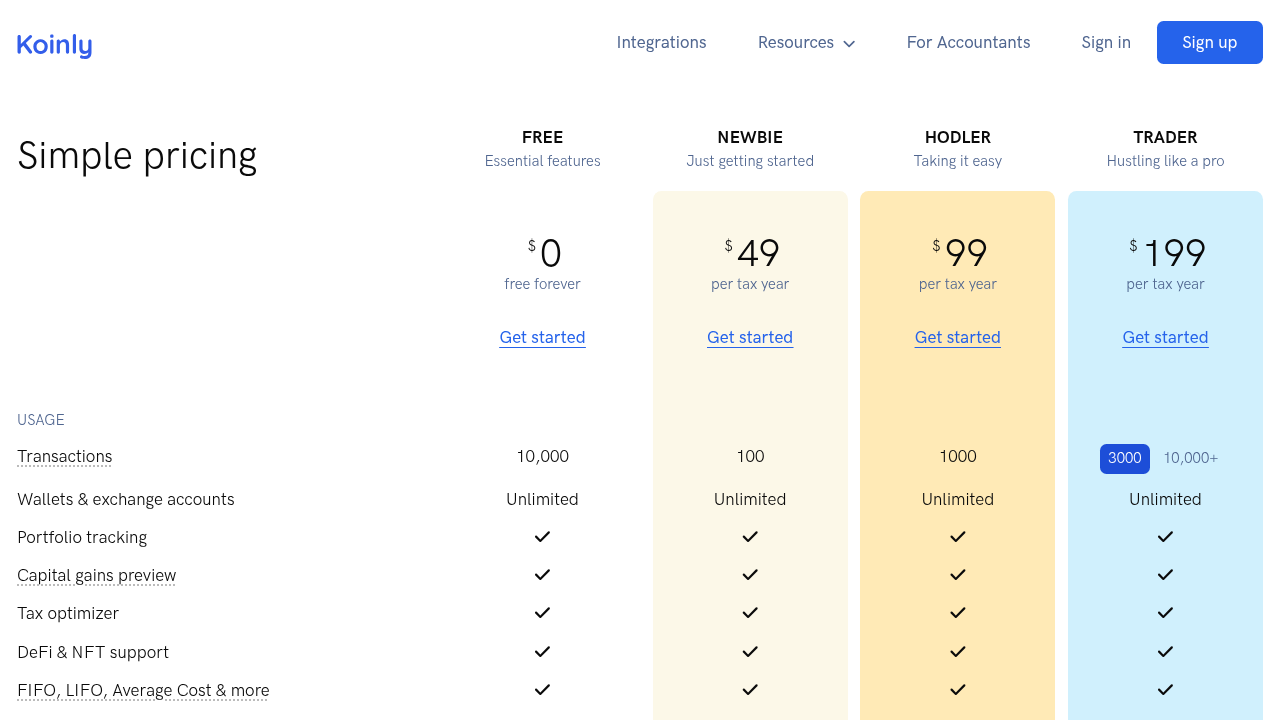Click the Trader plan DeFi & NFT support checkmark
This screenshot has height=720, width=1280.
(x=1165, y=652)
